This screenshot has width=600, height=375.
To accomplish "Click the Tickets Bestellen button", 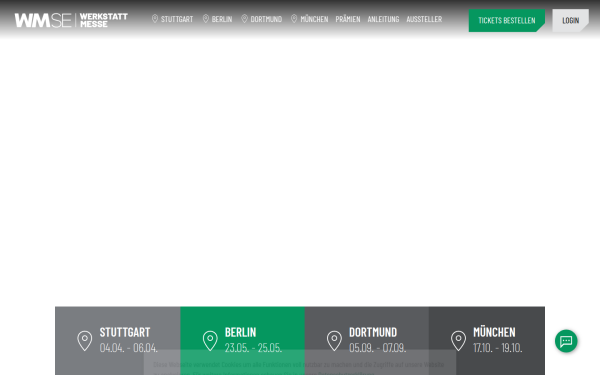I will click(x=507, y=21).
